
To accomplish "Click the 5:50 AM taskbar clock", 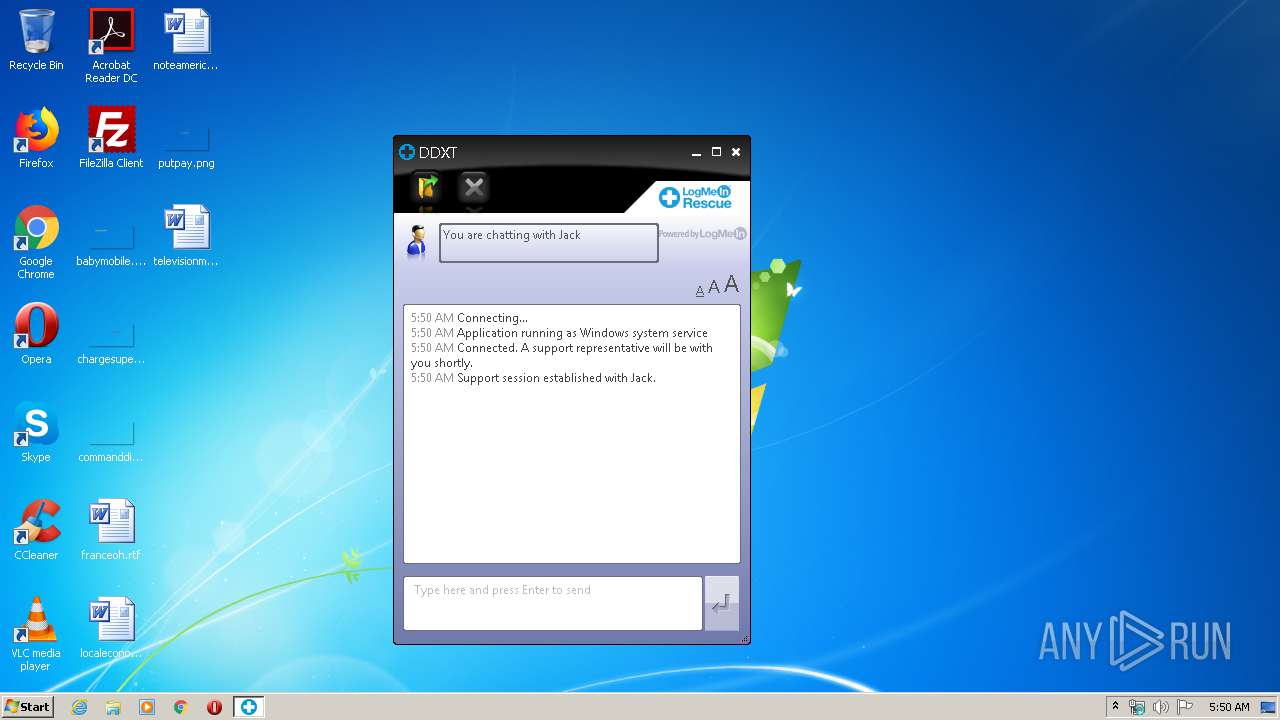I will click(x=1229, y=707).
